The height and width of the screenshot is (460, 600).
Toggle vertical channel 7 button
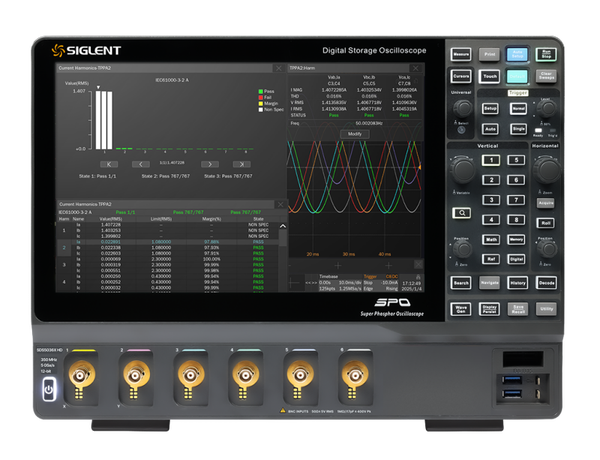coord(516,200)
